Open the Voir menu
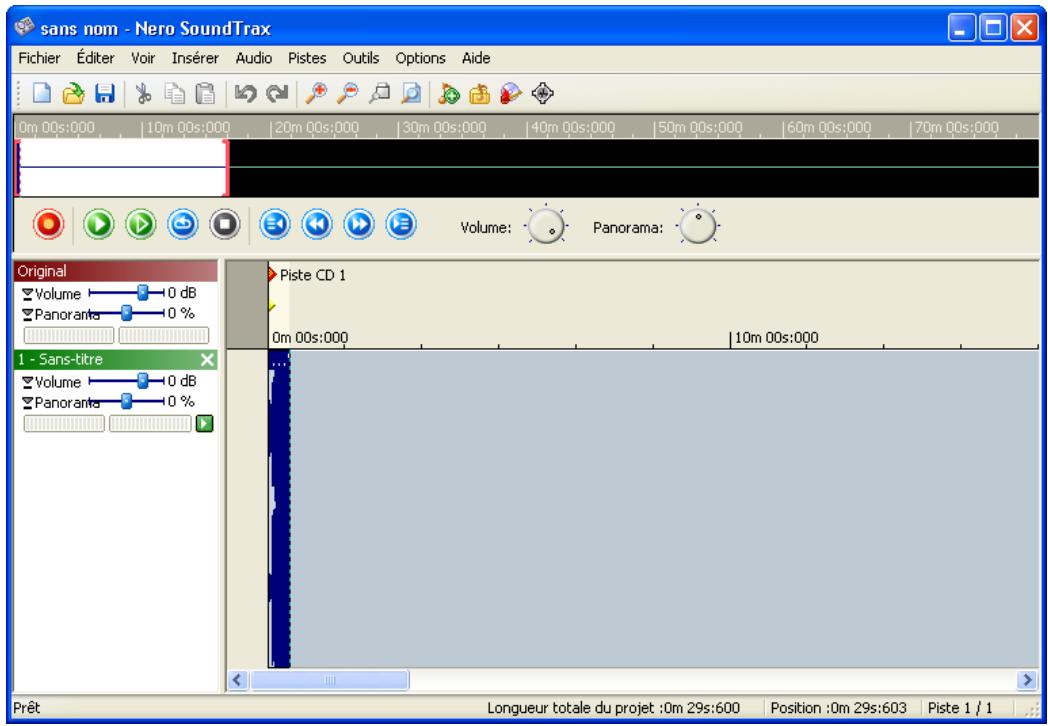Viewport: 1048px width, 726px height. point(143,58)
